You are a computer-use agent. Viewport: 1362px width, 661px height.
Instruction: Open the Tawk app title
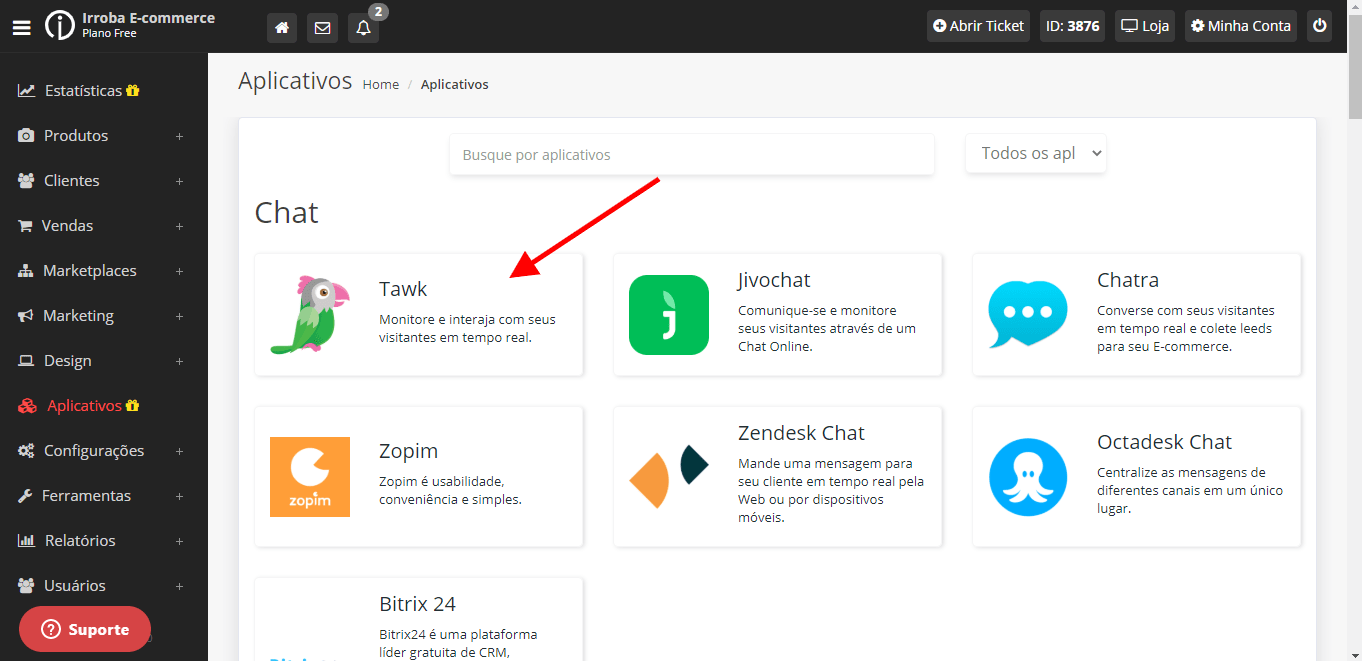click(x=403, y=289)
